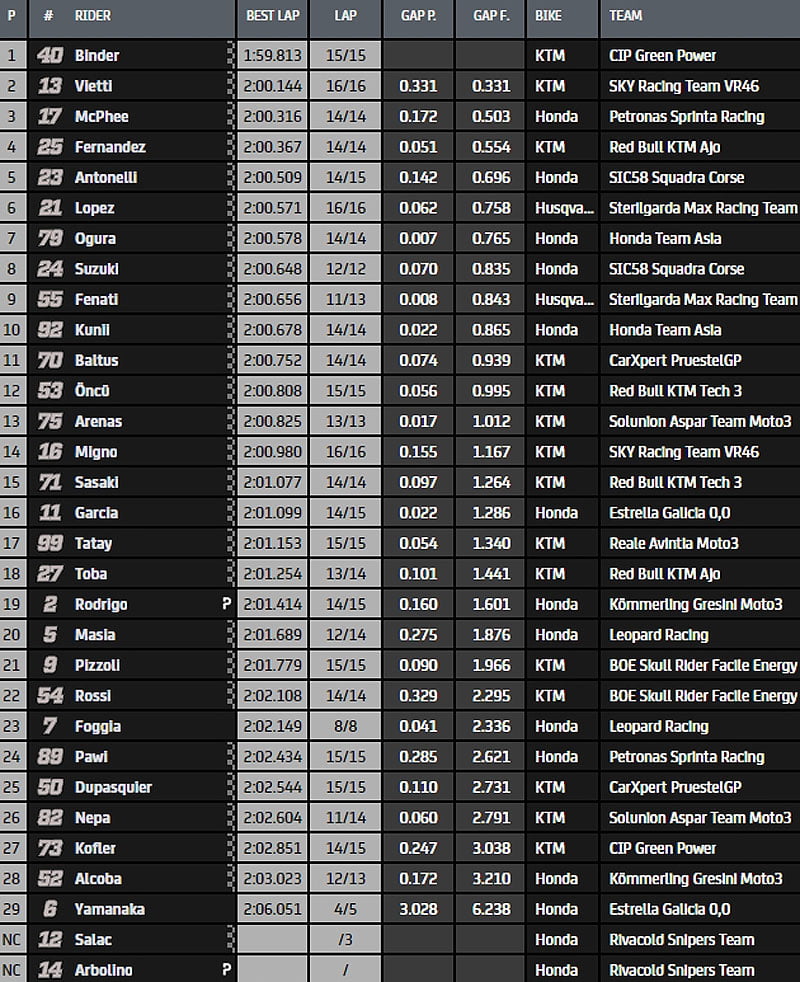Open rider name Ogura
Image resolution: width=800 pixels, height=982 pixels.
tap(95, 239)
